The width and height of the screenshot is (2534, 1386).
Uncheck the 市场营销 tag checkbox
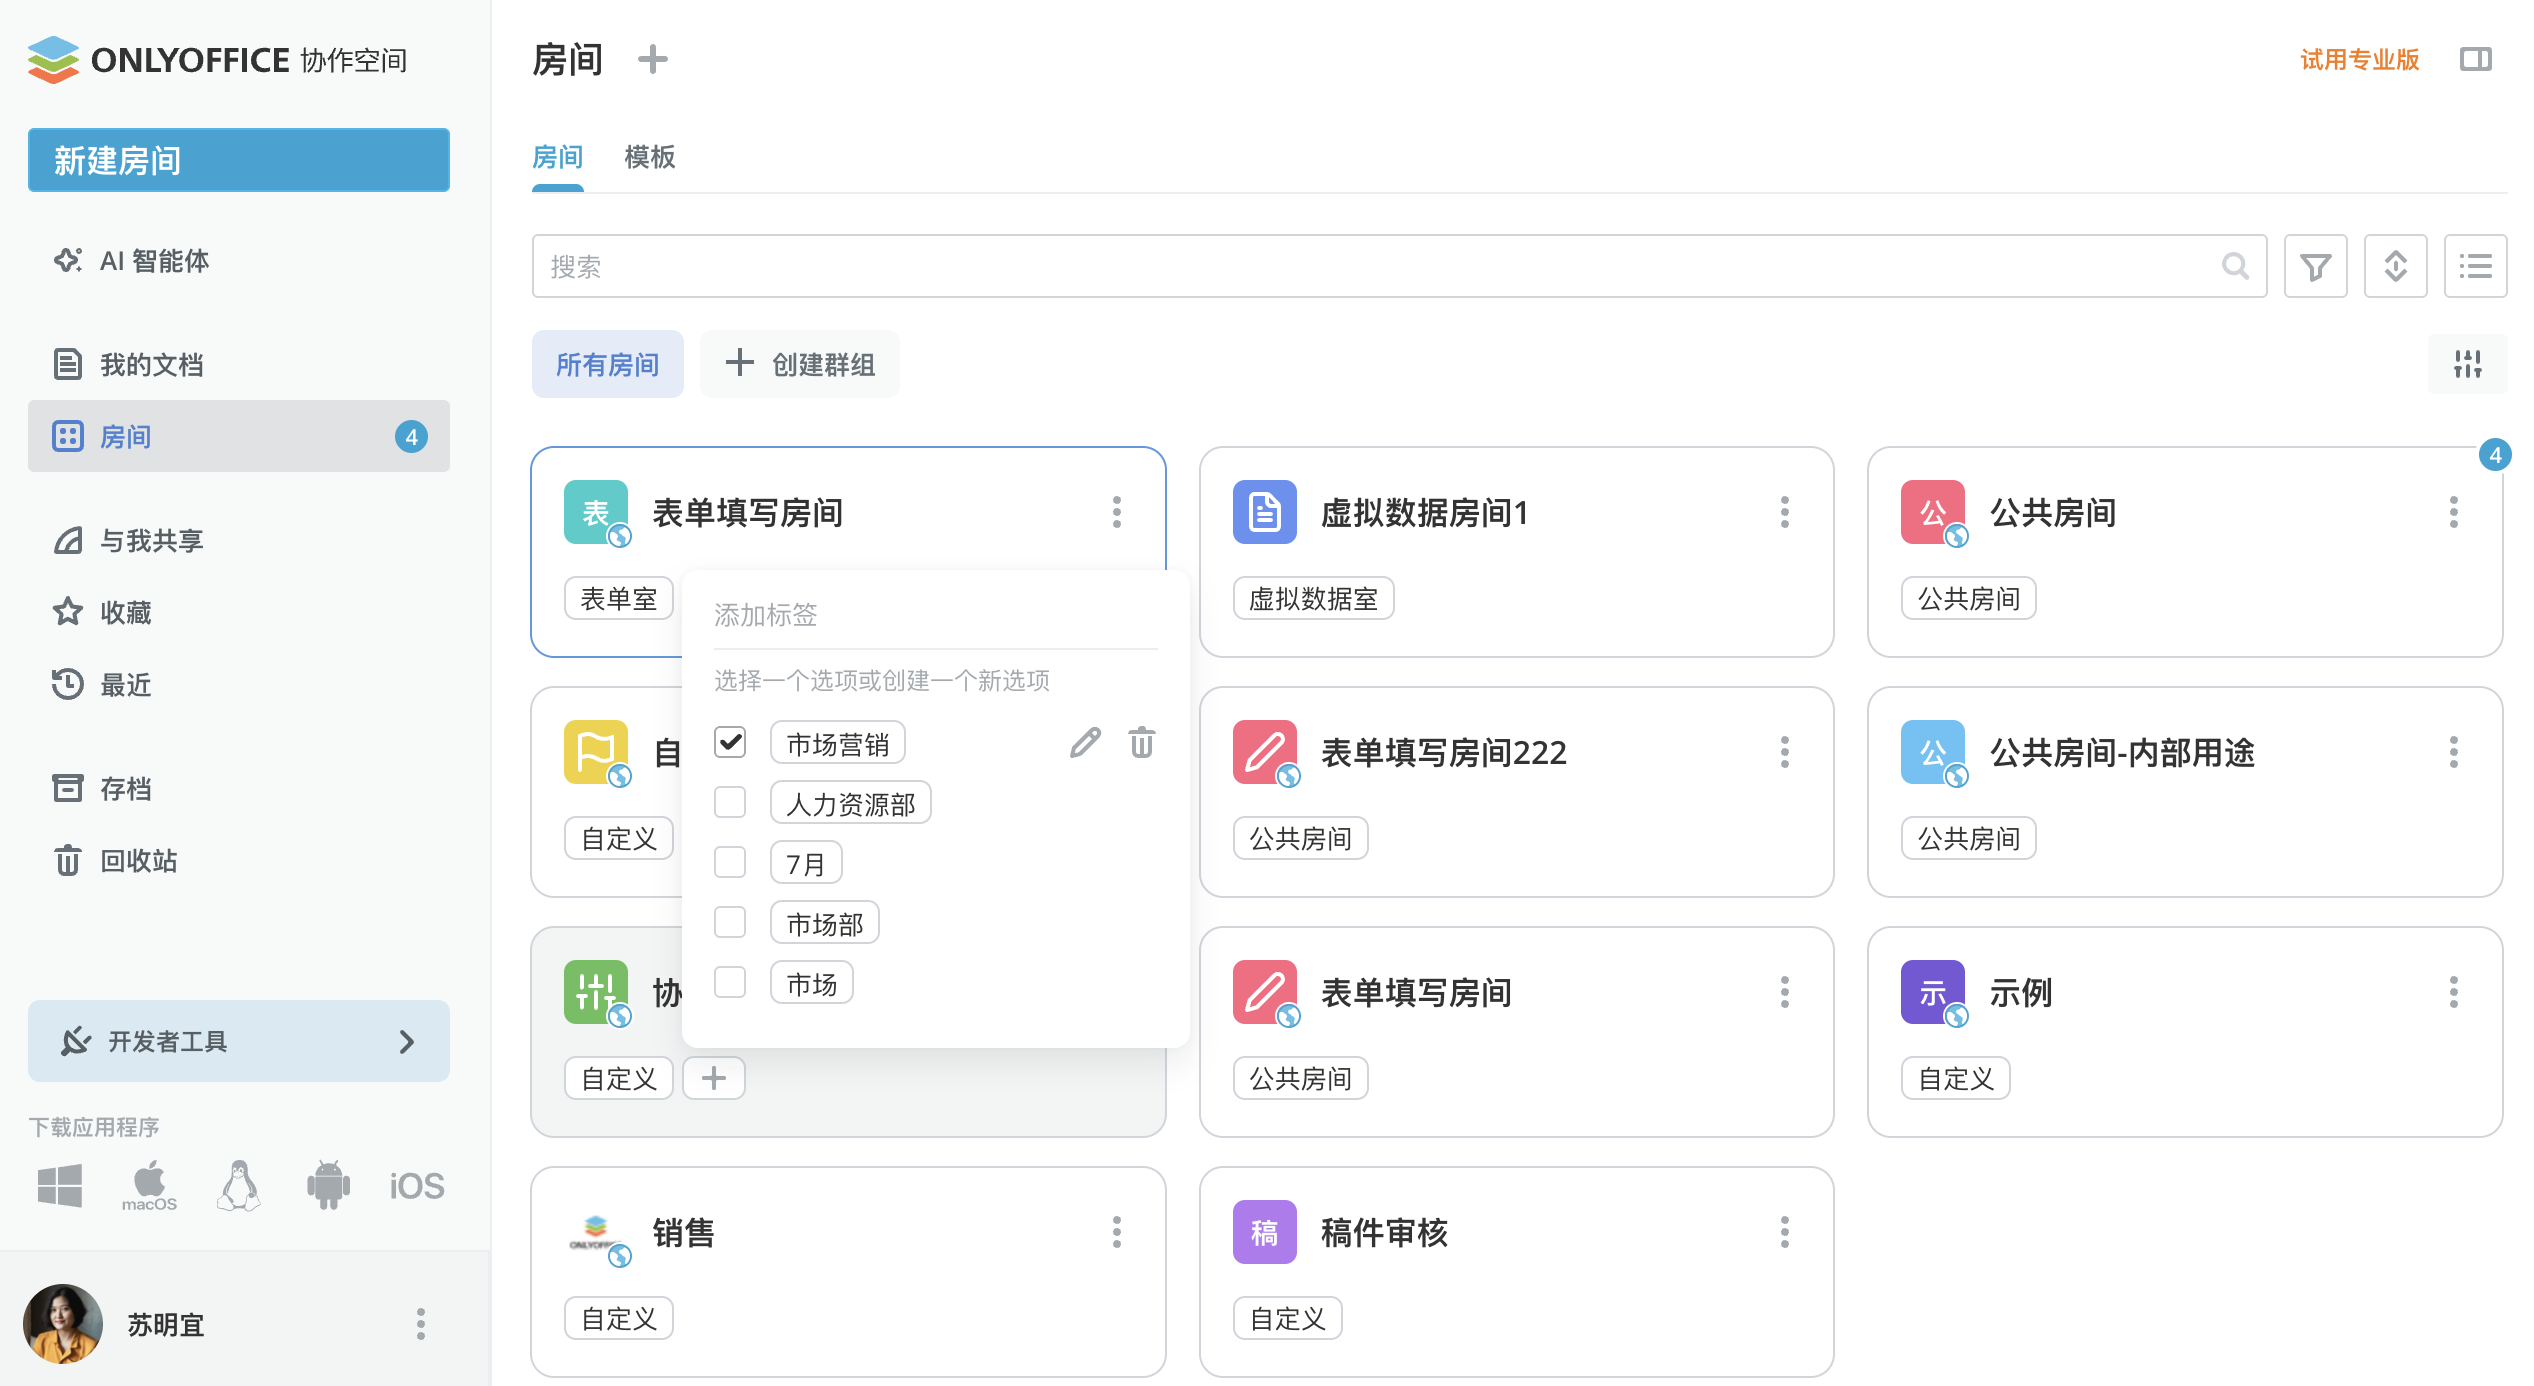[730, 742]
